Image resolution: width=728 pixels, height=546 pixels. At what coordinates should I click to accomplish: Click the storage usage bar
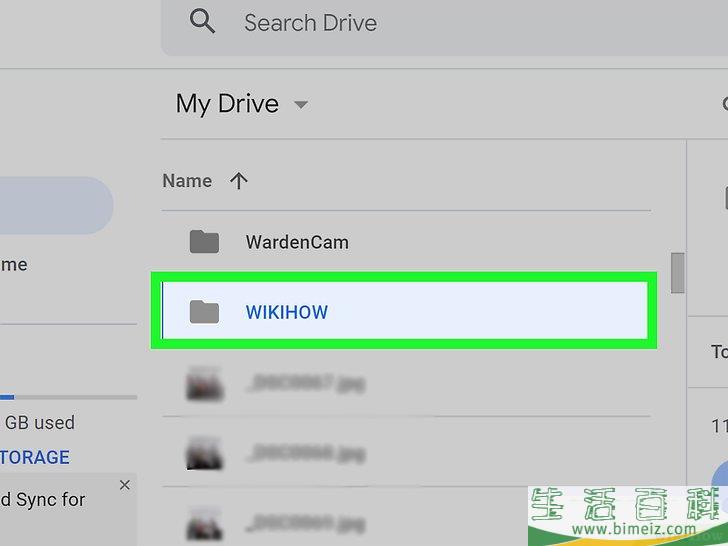point(68,397)
